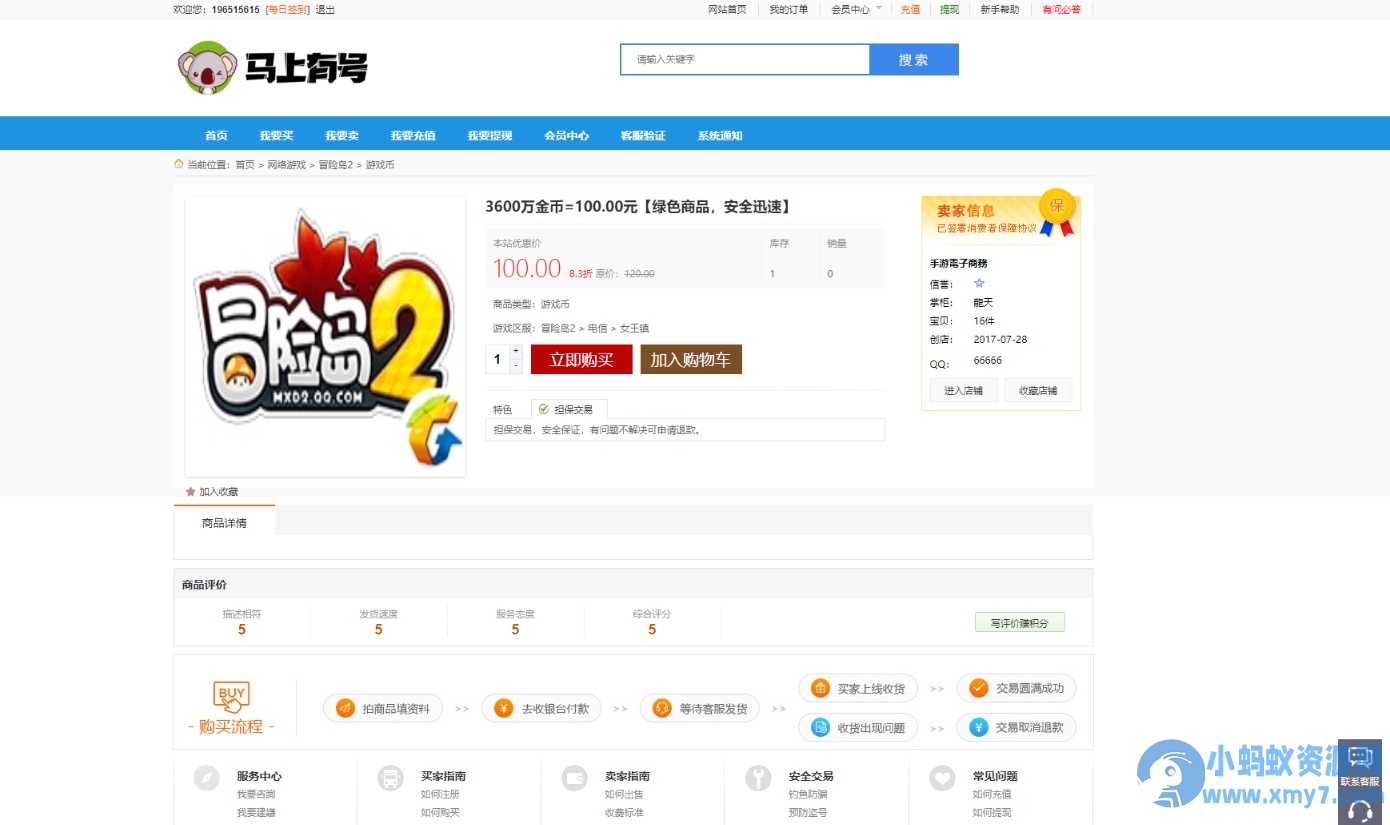Click the seller name 手游电子商务

tap(959, 263)
